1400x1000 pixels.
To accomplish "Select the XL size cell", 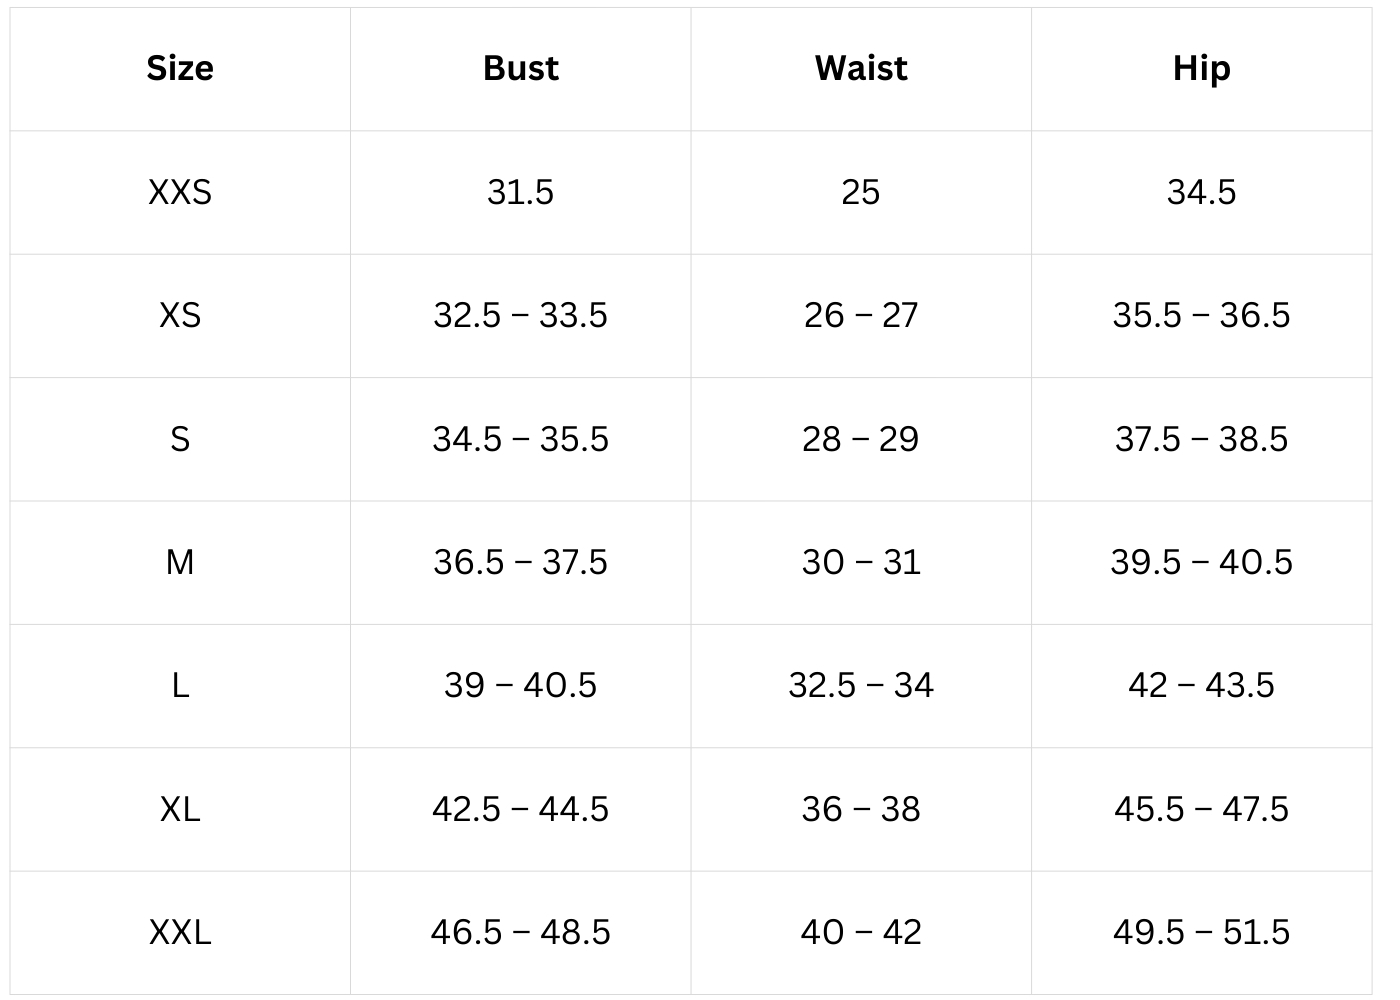I will click(180, 809).
